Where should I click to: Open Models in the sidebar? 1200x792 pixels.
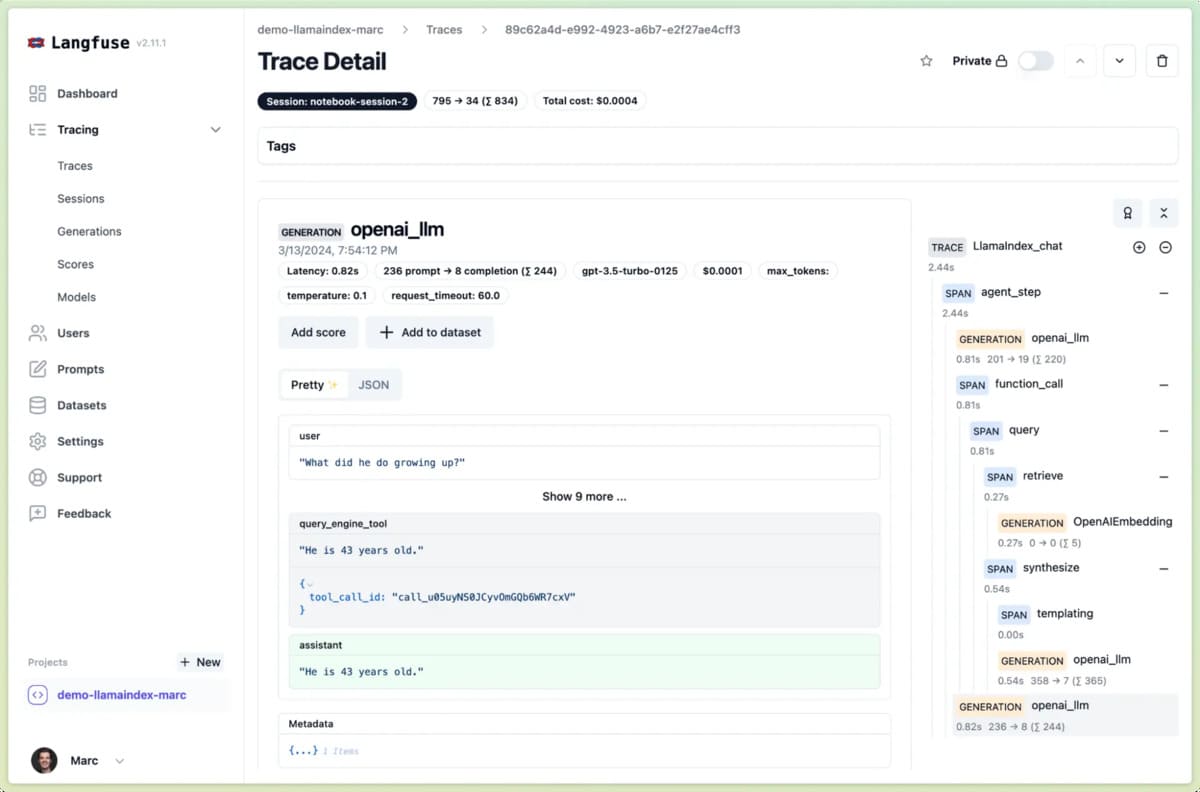(x=77, y=297)
